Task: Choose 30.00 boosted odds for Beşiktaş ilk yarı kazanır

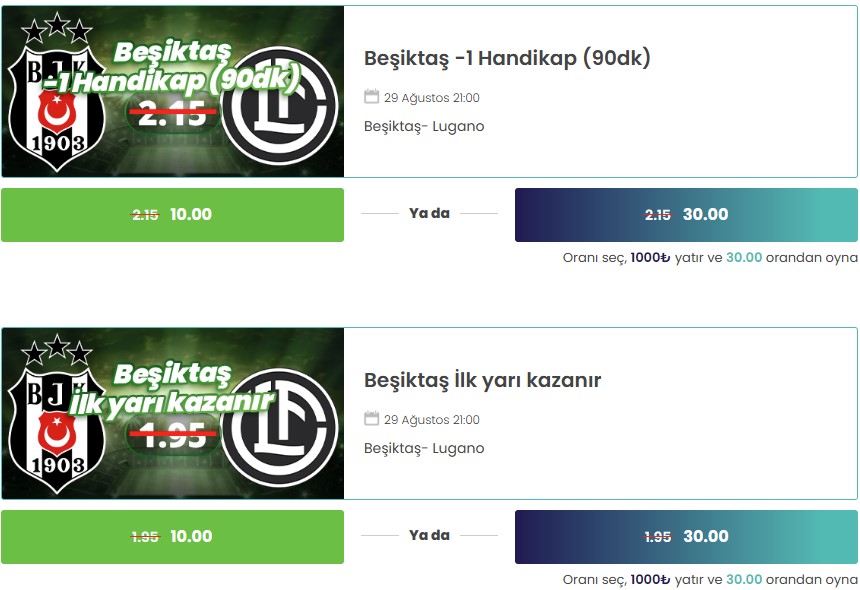Action: pyautogui.click(x=686, y=536)
